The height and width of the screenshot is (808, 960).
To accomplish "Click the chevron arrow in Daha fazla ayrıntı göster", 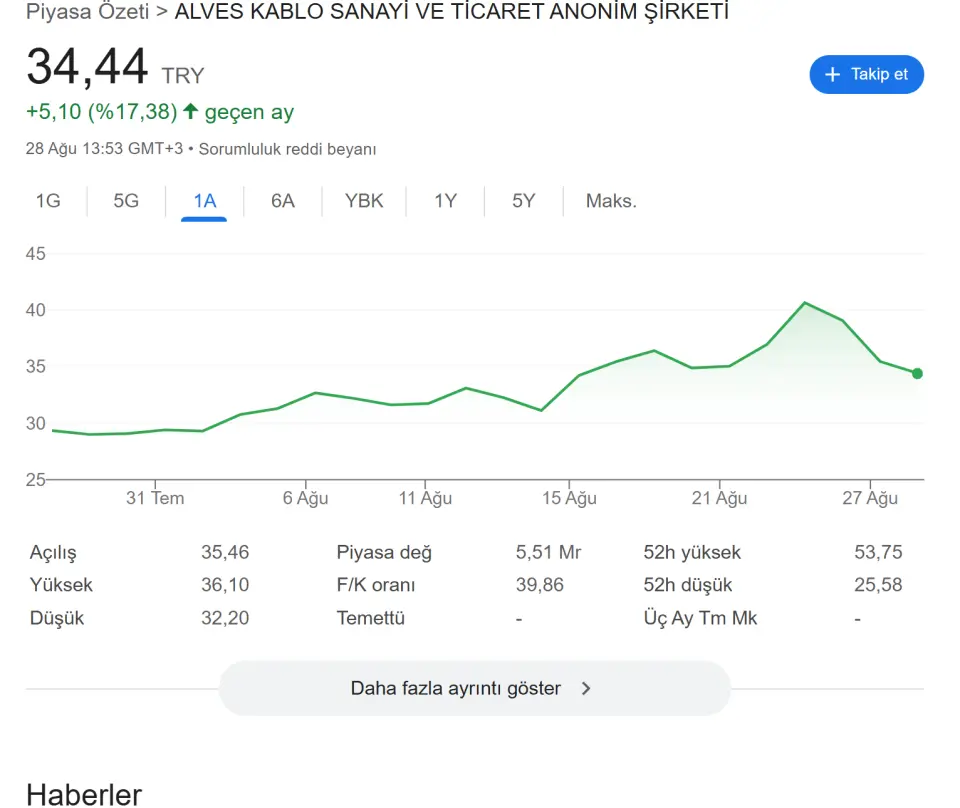I will (x=586, y=689).
